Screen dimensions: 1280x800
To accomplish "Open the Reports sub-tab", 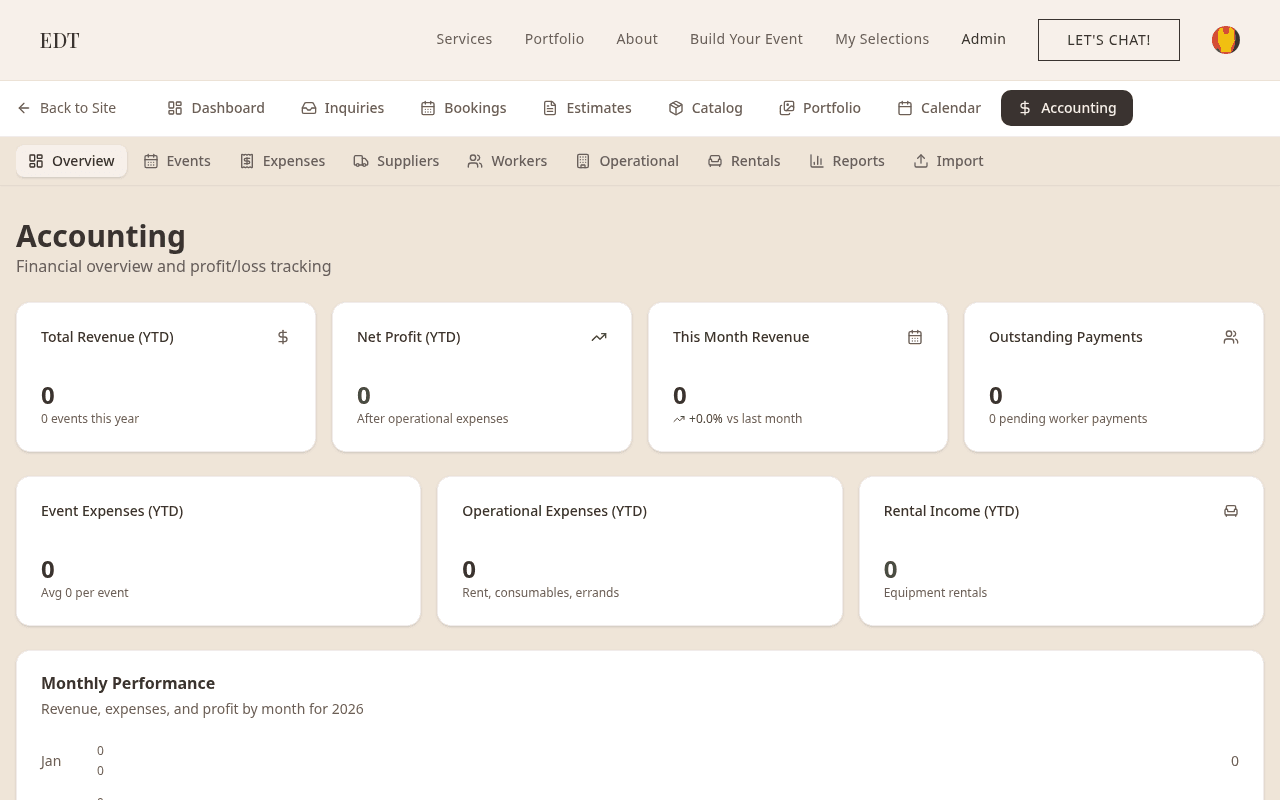I will coord(847,161).
